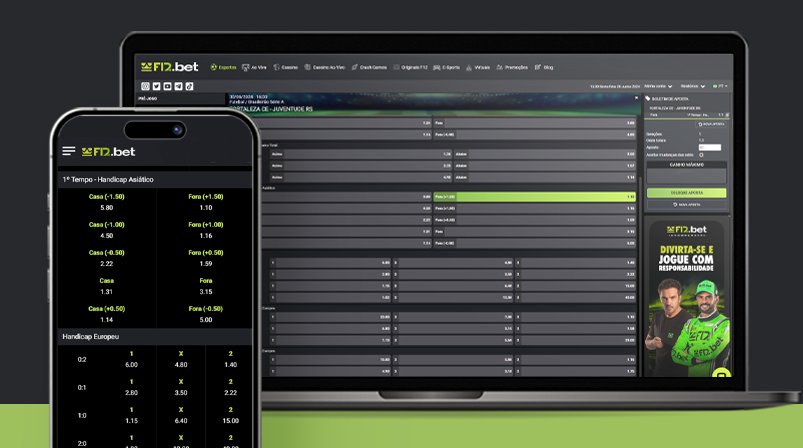The height and width of the screenshot is (448, 803).
Task: Pick option 1 at 6.00 in 0:2 row
Action: click(131, 359)
